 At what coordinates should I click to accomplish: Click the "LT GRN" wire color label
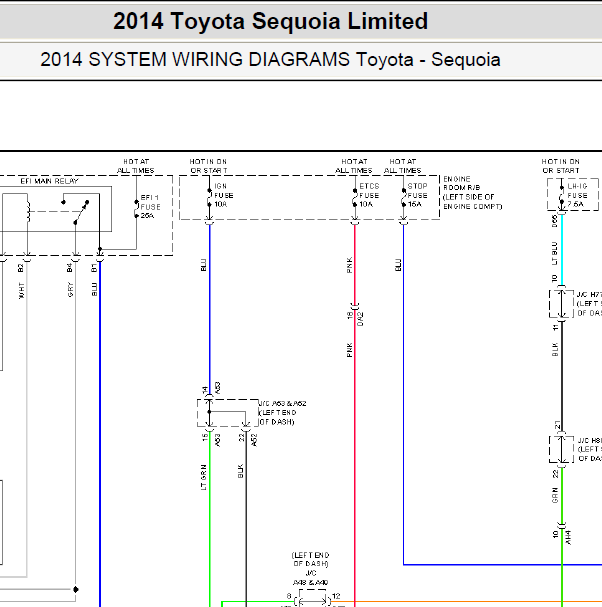click(204, 477)
